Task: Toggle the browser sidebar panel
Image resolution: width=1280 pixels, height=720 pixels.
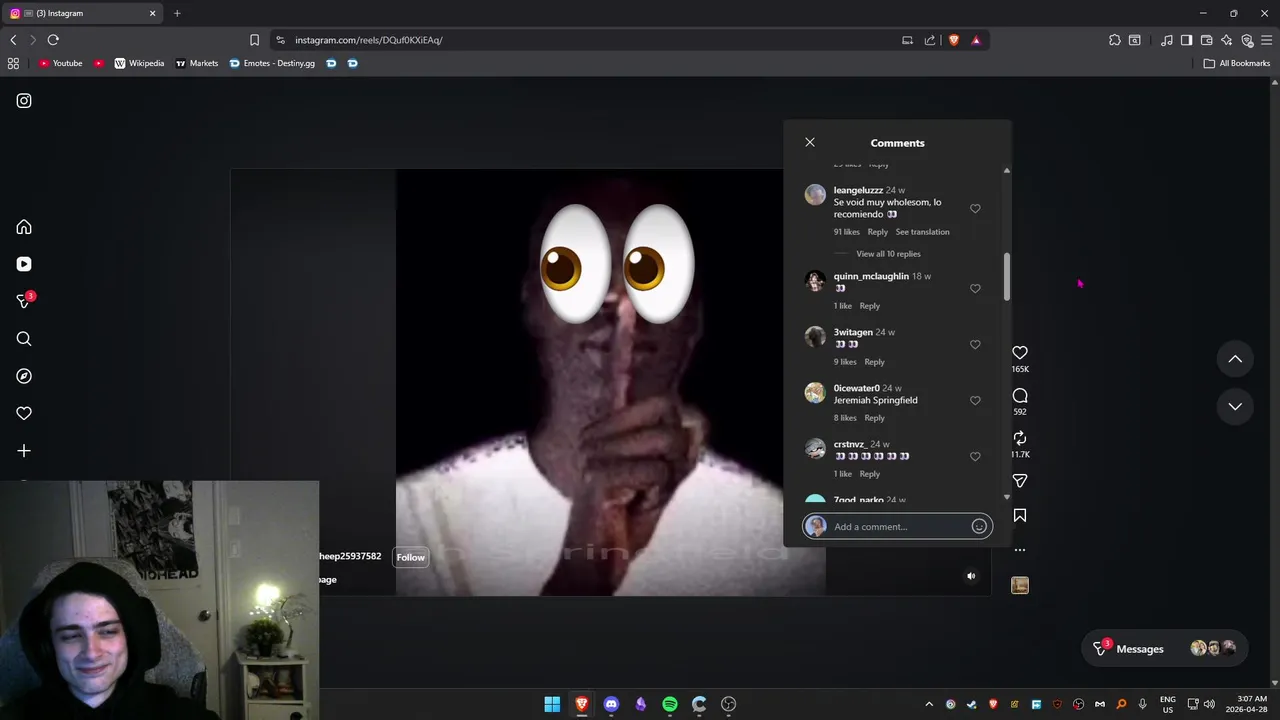Action: point(1186,40)
